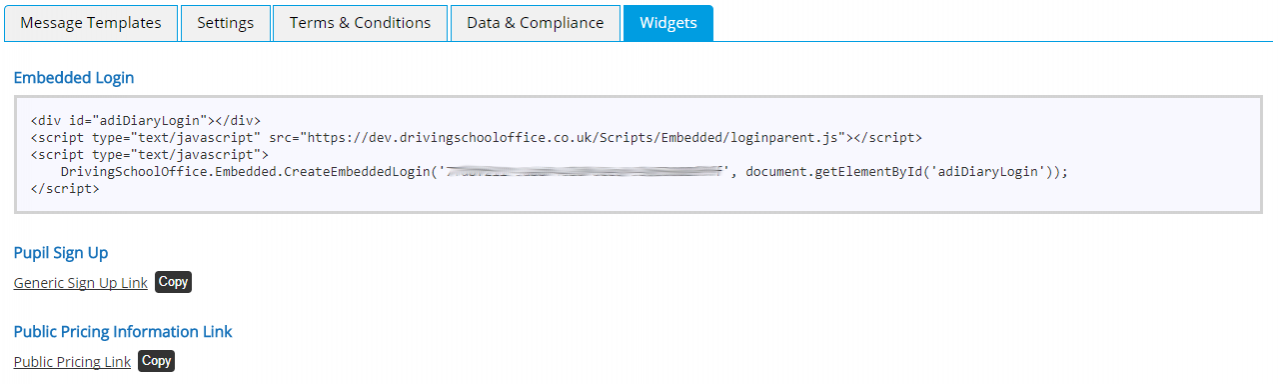Viewport: 1280px width, 384px height.
Task: Click the CreateEmbeddedLogin function call line
Action: pyautogui.click(x=564, y=172)
